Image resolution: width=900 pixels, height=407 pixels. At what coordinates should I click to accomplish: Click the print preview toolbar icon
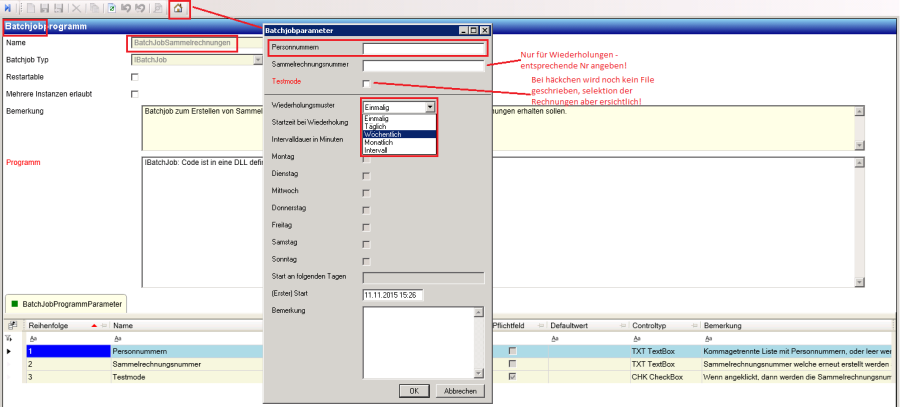(x=158, y=9)
